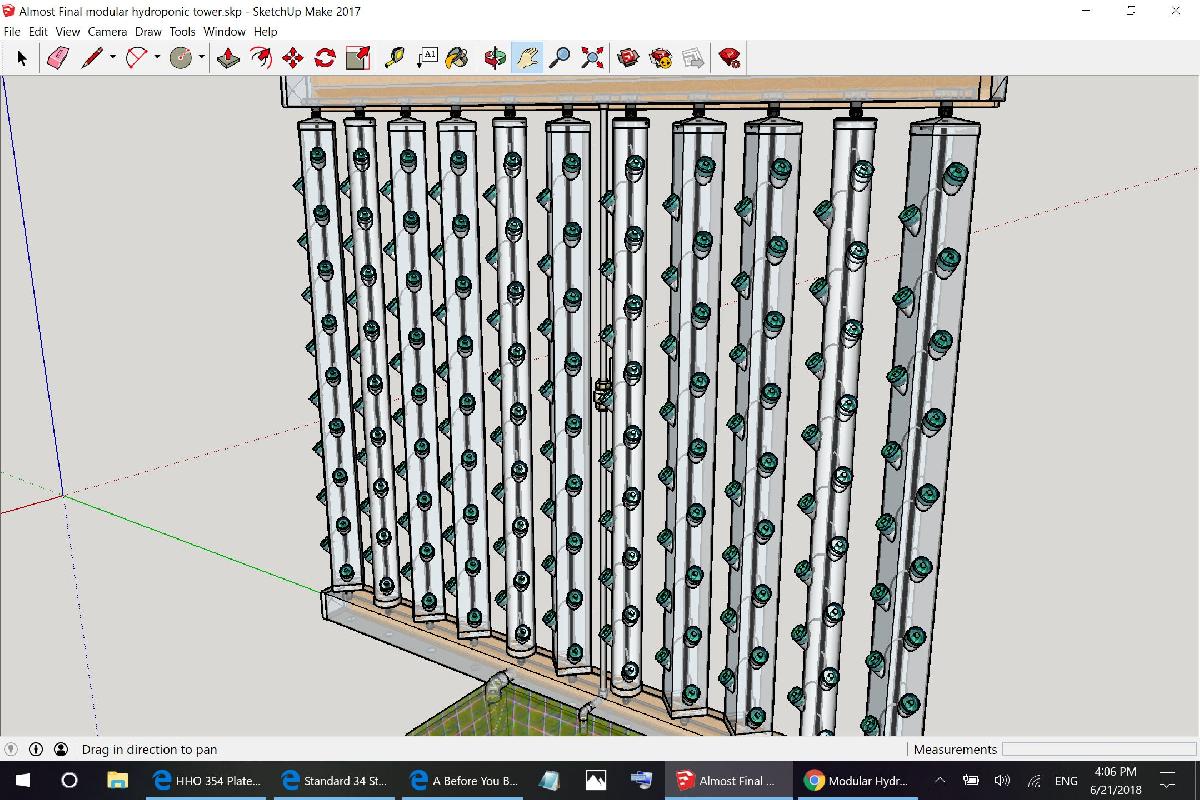Activate the Push/Pull tool

228,57
